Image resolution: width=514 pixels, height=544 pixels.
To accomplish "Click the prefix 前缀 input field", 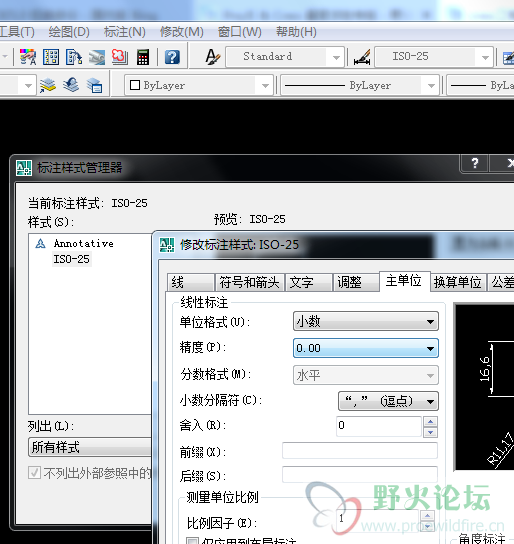I will coord(360,451).
